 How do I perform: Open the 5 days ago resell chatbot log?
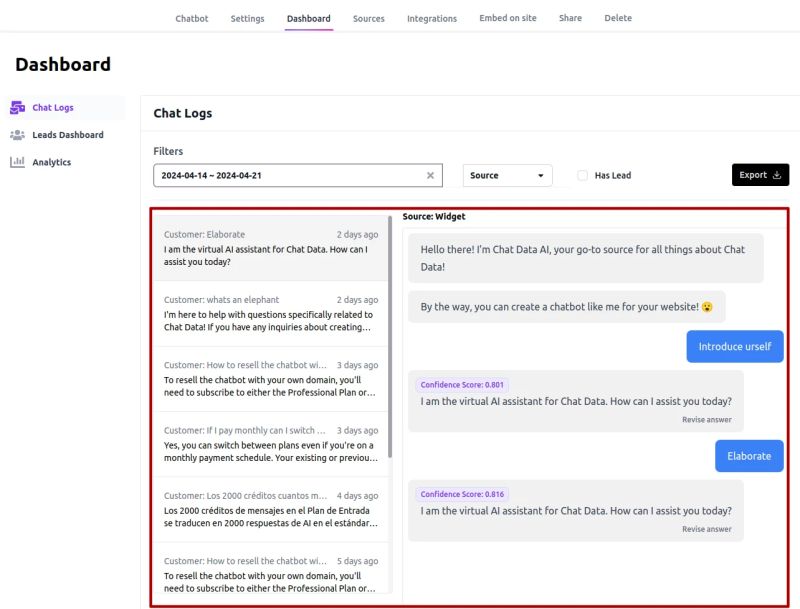point(271,568)
